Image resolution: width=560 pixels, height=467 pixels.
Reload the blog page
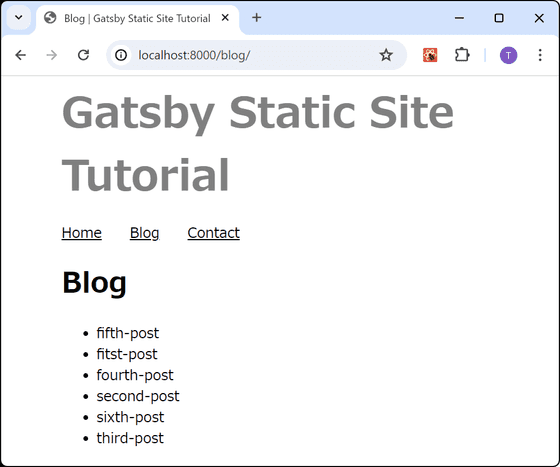(x=83, y=55)
